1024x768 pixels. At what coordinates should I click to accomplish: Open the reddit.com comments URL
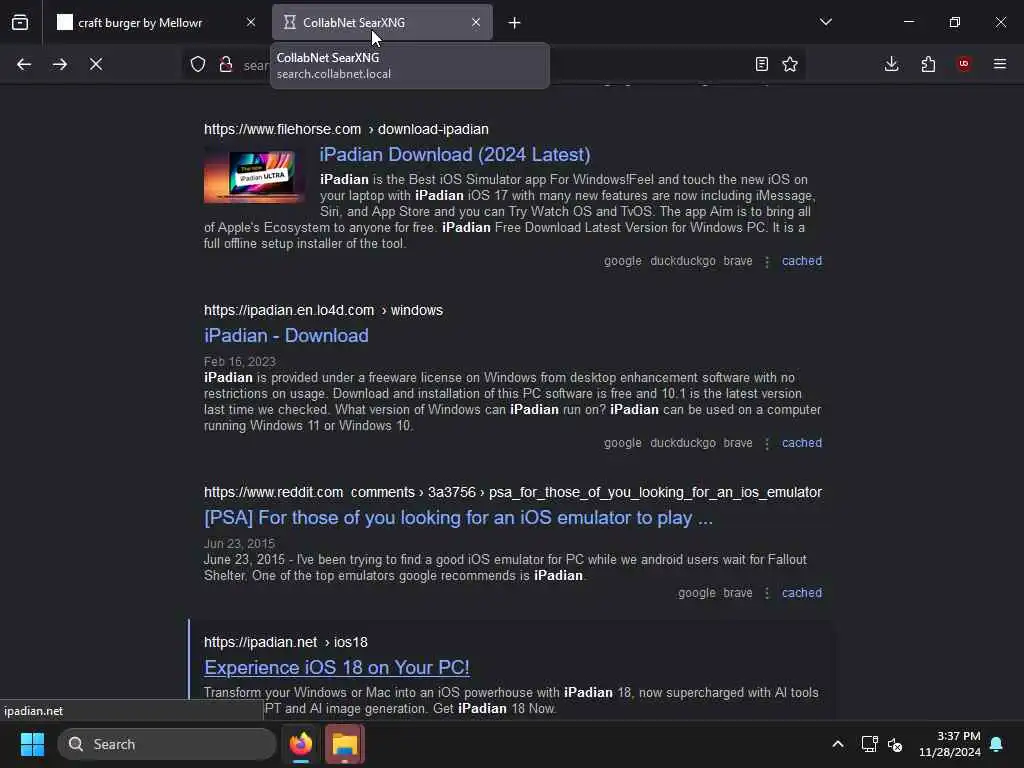pyautogui.click(x=513, y=492)
